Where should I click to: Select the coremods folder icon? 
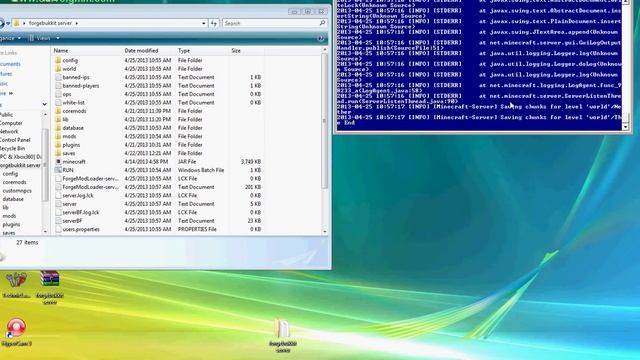[58, 111]
